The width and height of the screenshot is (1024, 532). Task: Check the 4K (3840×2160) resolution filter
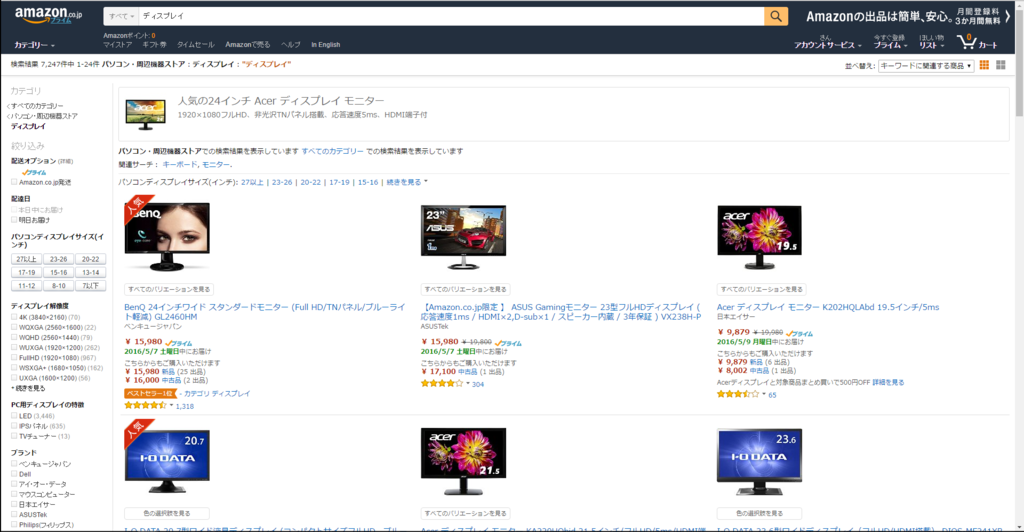pyautogui.click(x=14, y=317)
